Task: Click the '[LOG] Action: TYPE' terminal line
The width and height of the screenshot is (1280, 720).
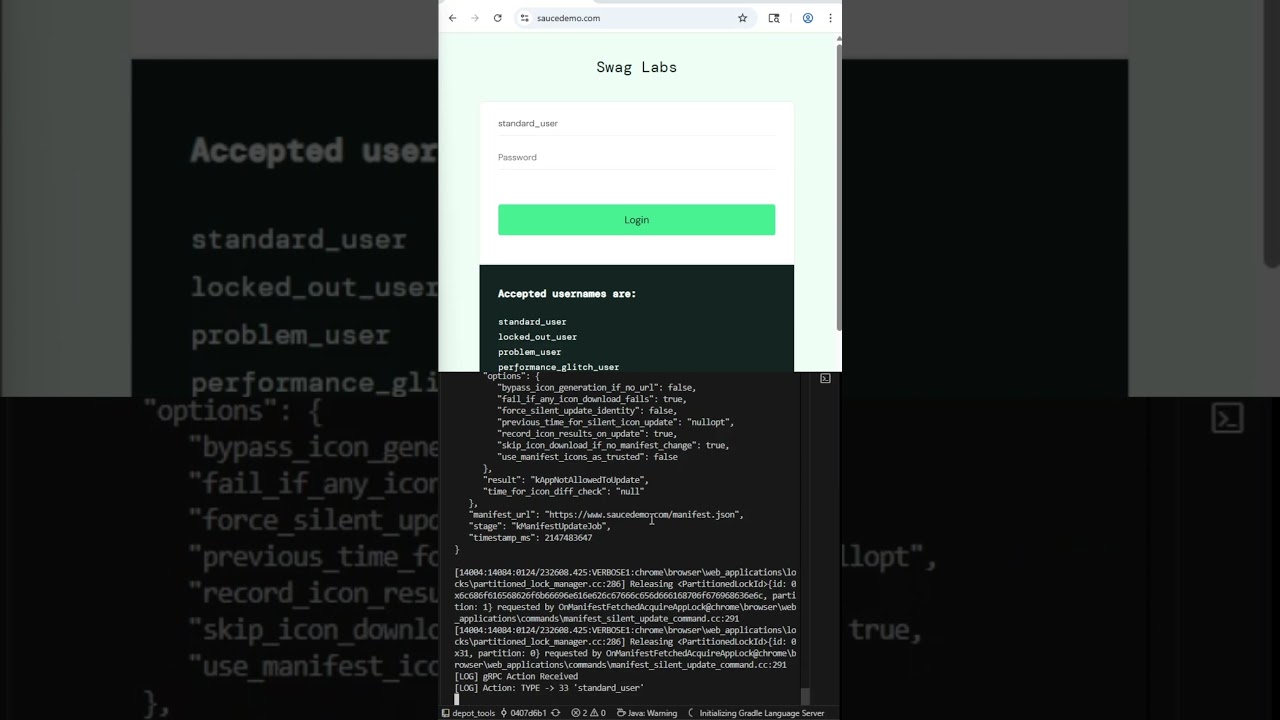Action: [x=549, y=688]
